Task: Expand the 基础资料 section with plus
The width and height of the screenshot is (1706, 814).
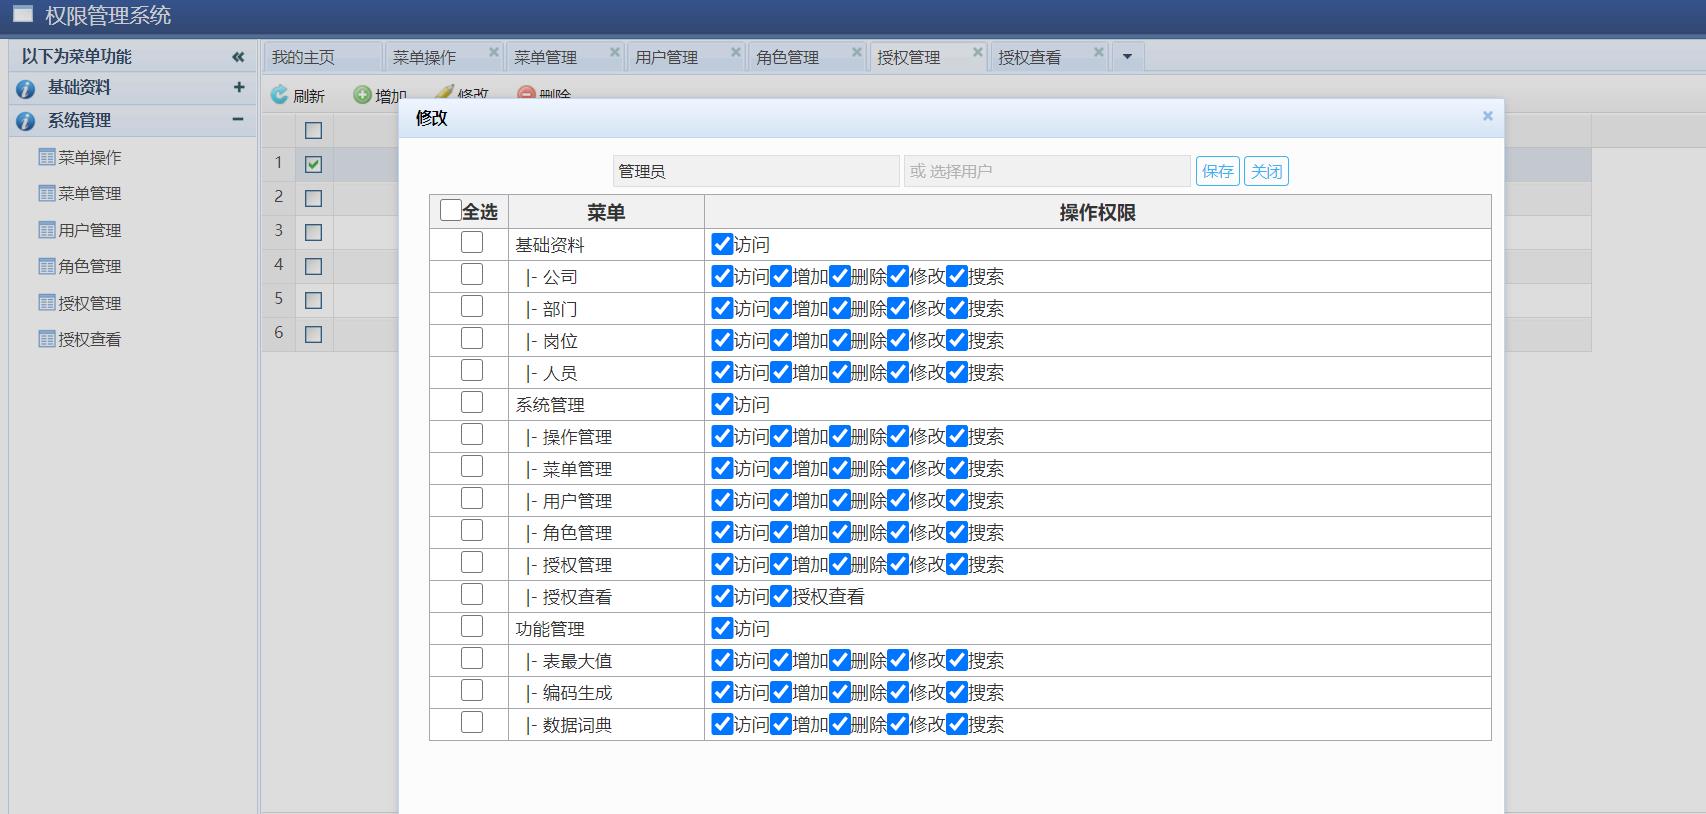Action: pyautogui.click(x=239, y=88)
